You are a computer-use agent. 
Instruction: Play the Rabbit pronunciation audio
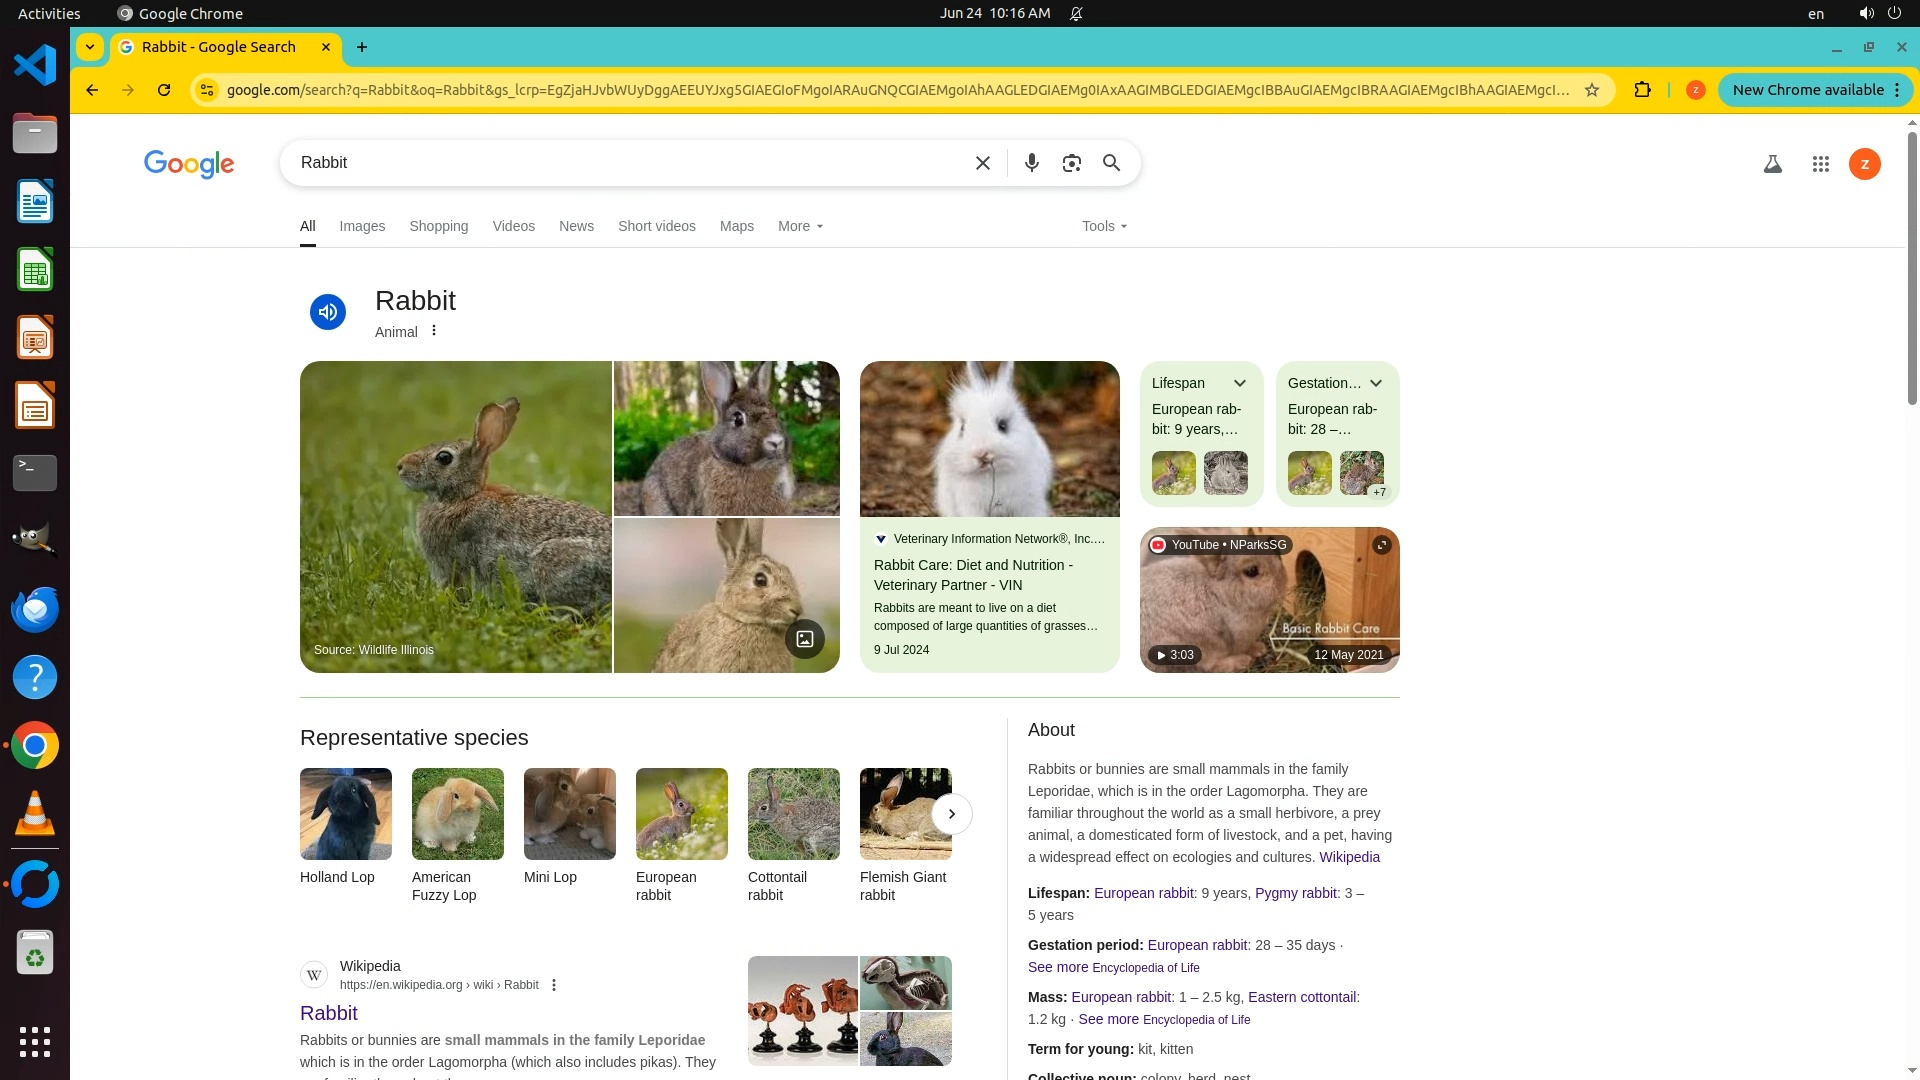pyautogui.click(x=327, y=312)
